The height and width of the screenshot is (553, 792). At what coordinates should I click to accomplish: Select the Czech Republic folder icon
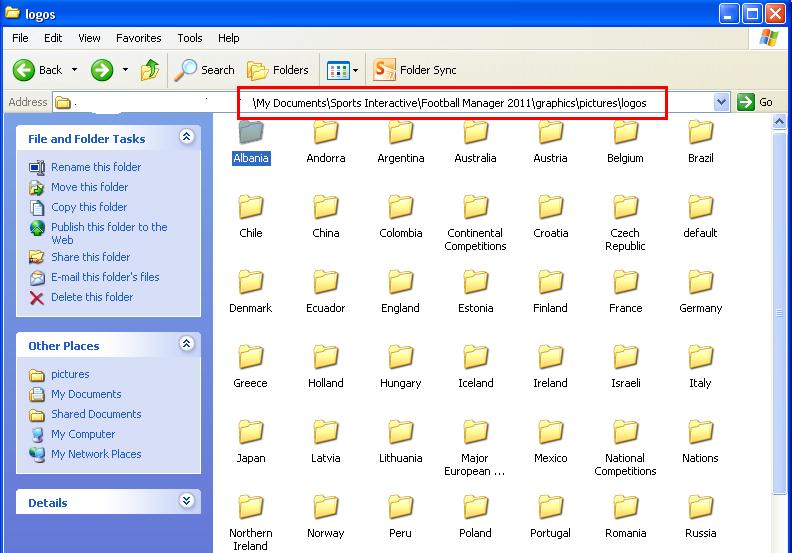[x=625, y=207]
